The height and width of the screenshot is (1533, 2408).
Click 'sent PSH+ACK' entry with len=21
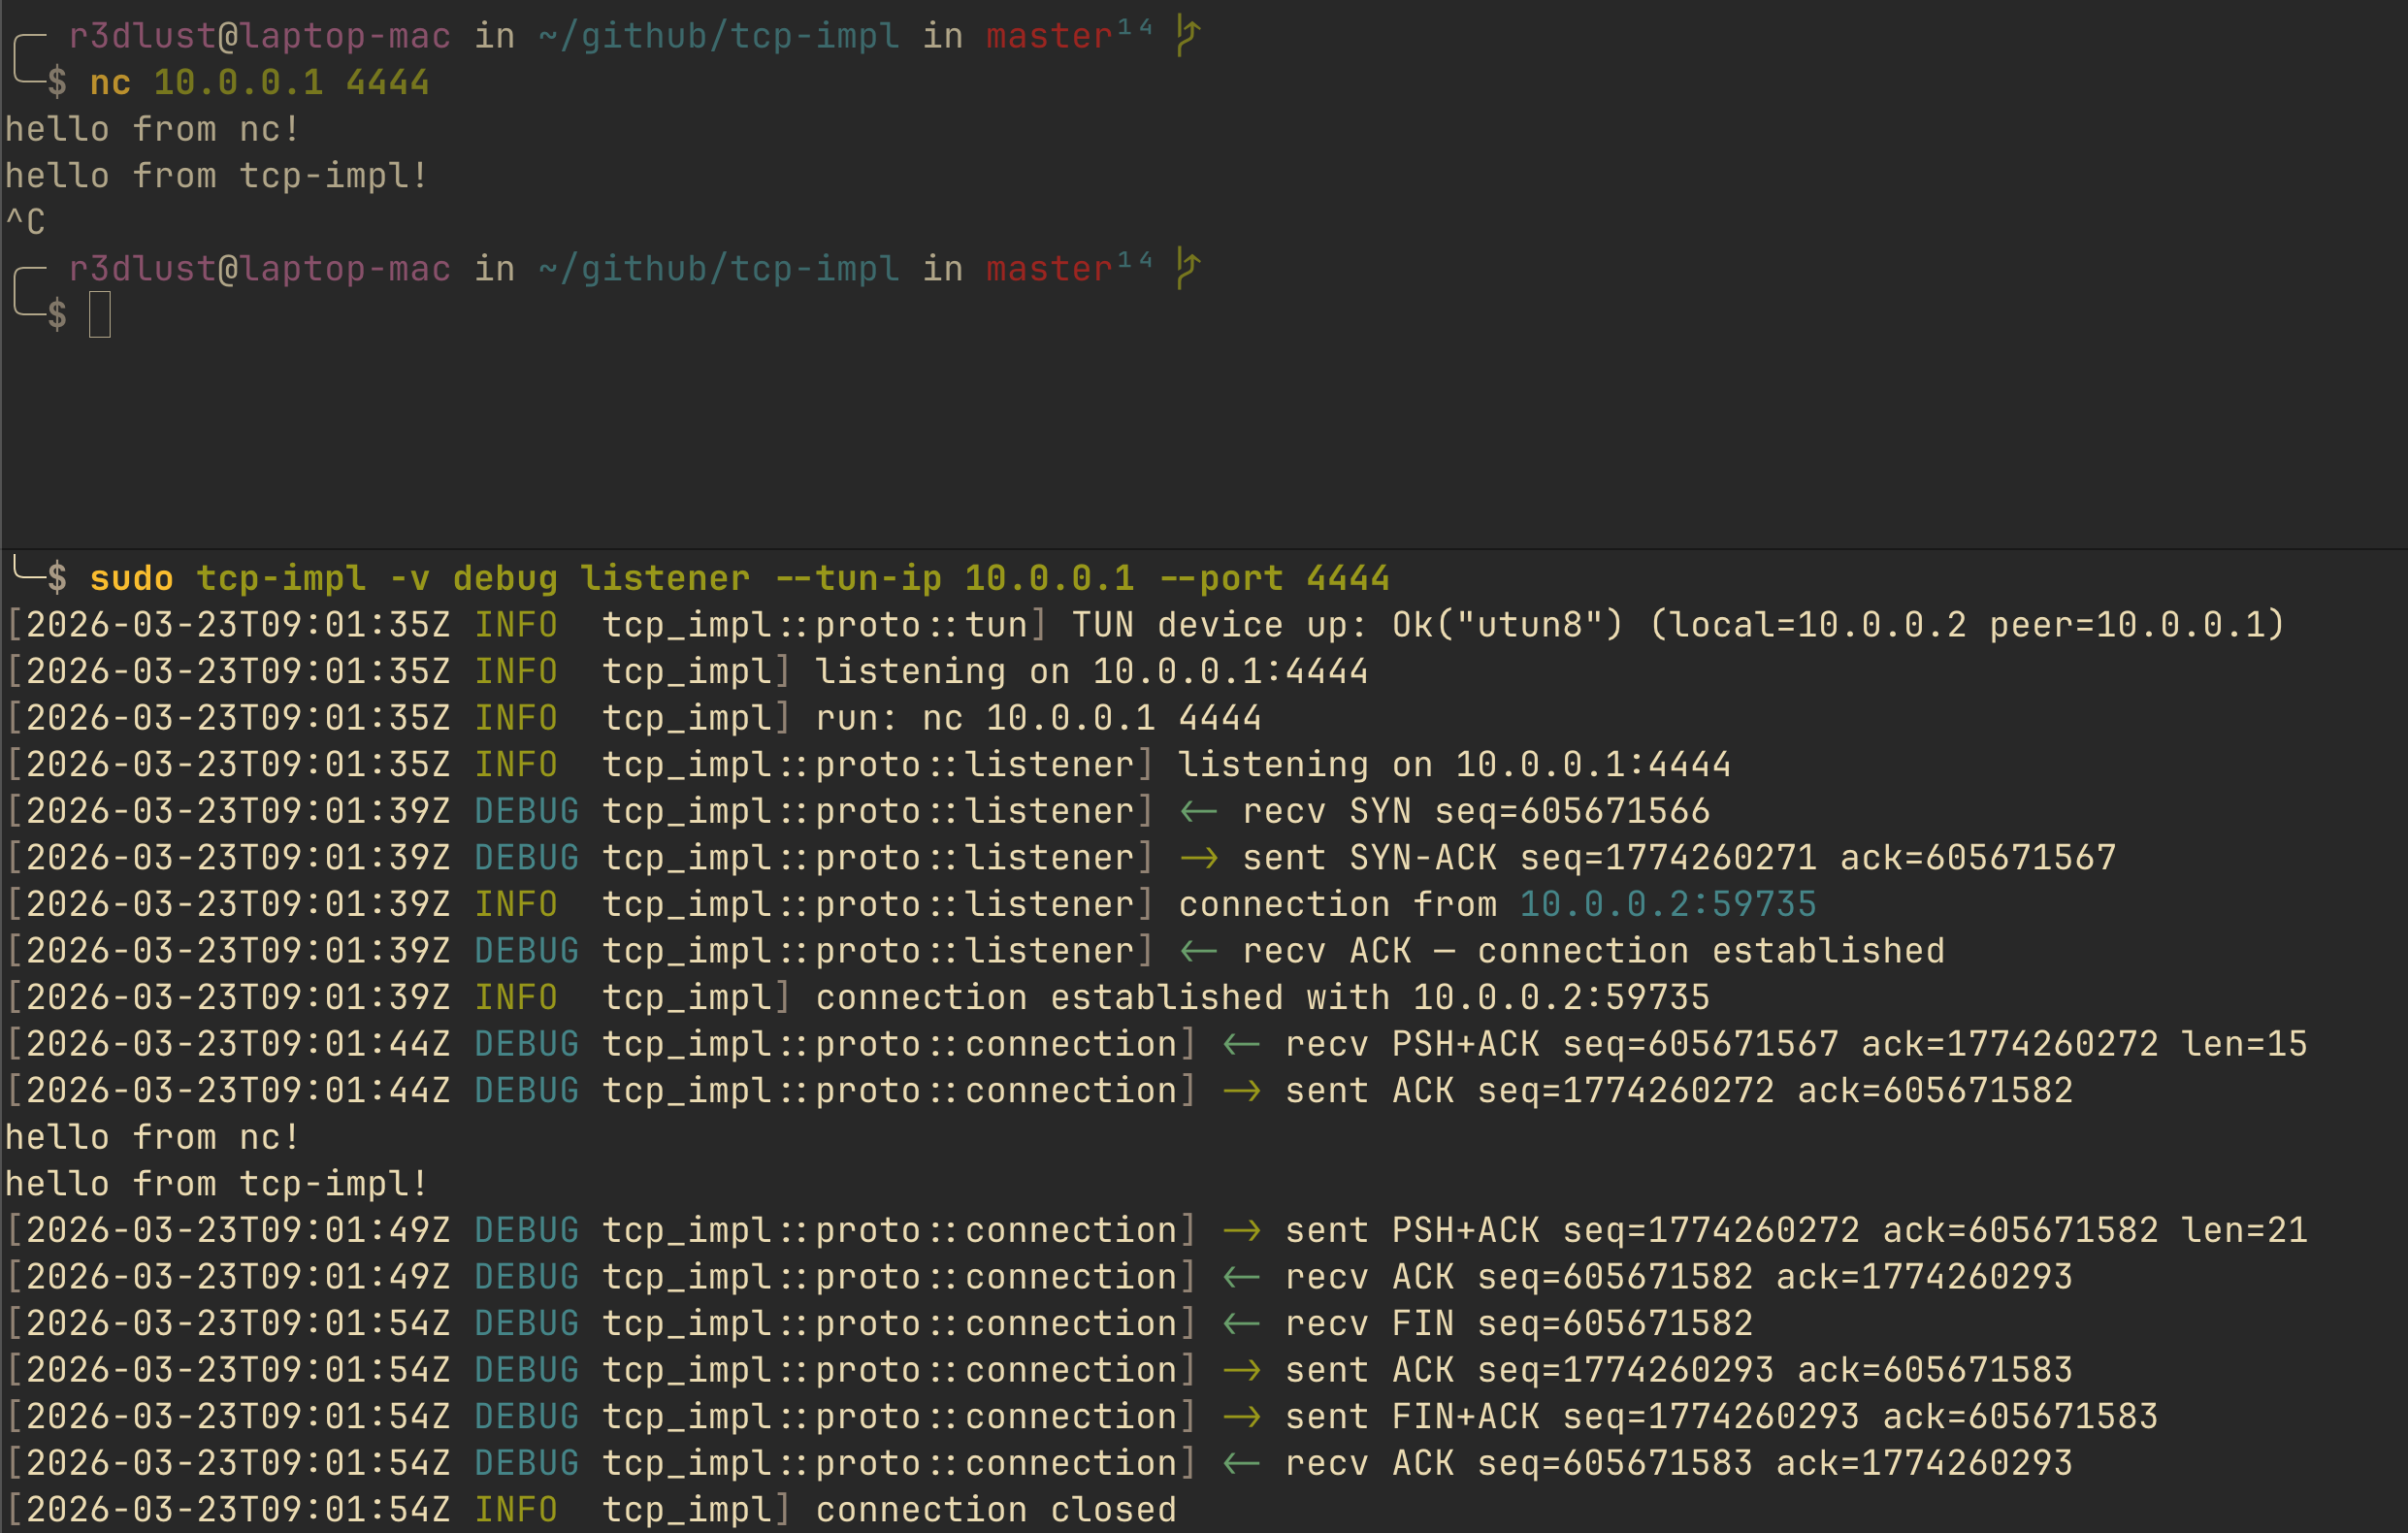[x=1796, y=1229]
